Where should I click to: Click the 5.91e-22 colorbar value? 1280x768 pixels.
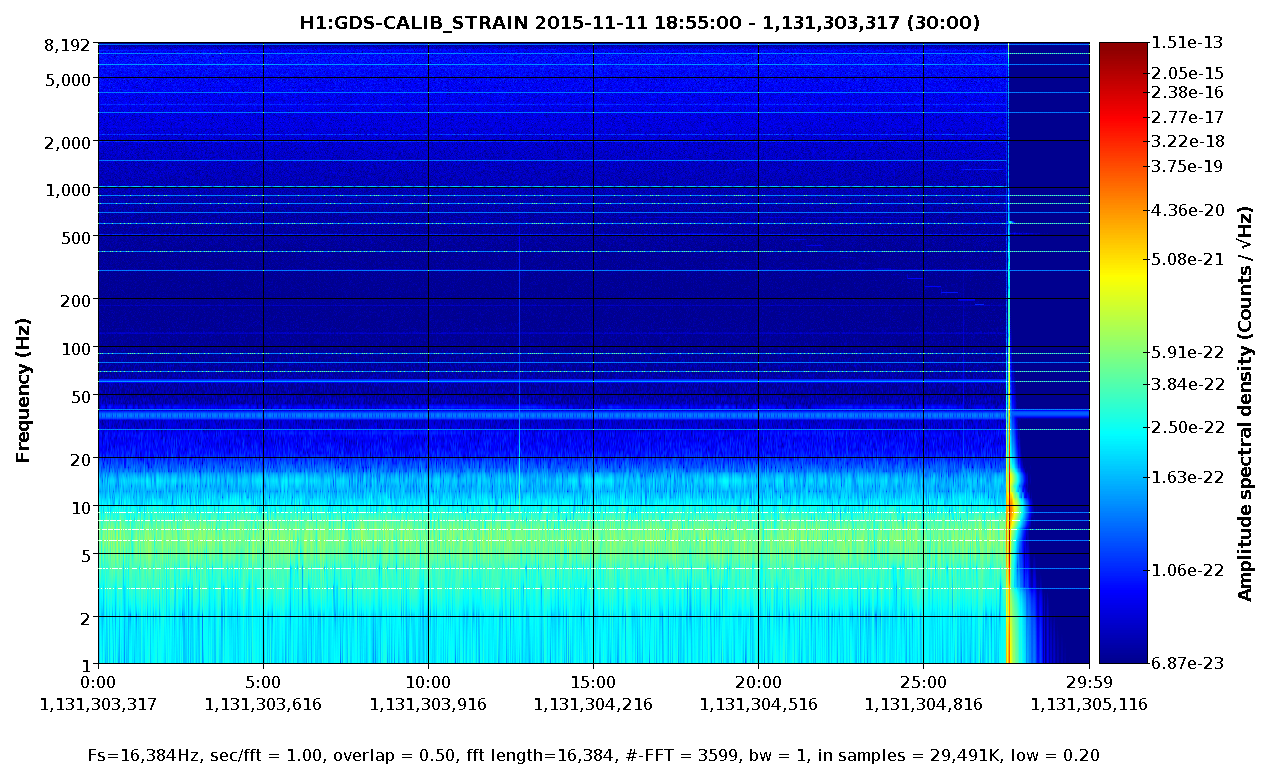click(x=1187, y=352)
